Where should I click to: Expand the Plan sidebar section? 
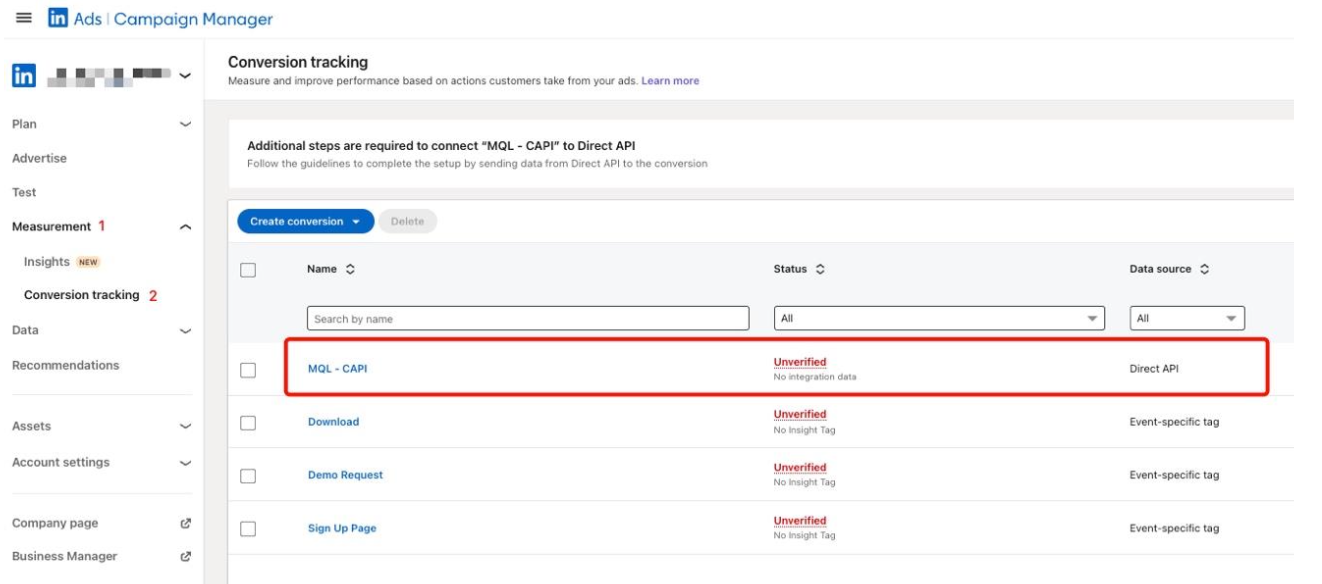click(185, 125)
